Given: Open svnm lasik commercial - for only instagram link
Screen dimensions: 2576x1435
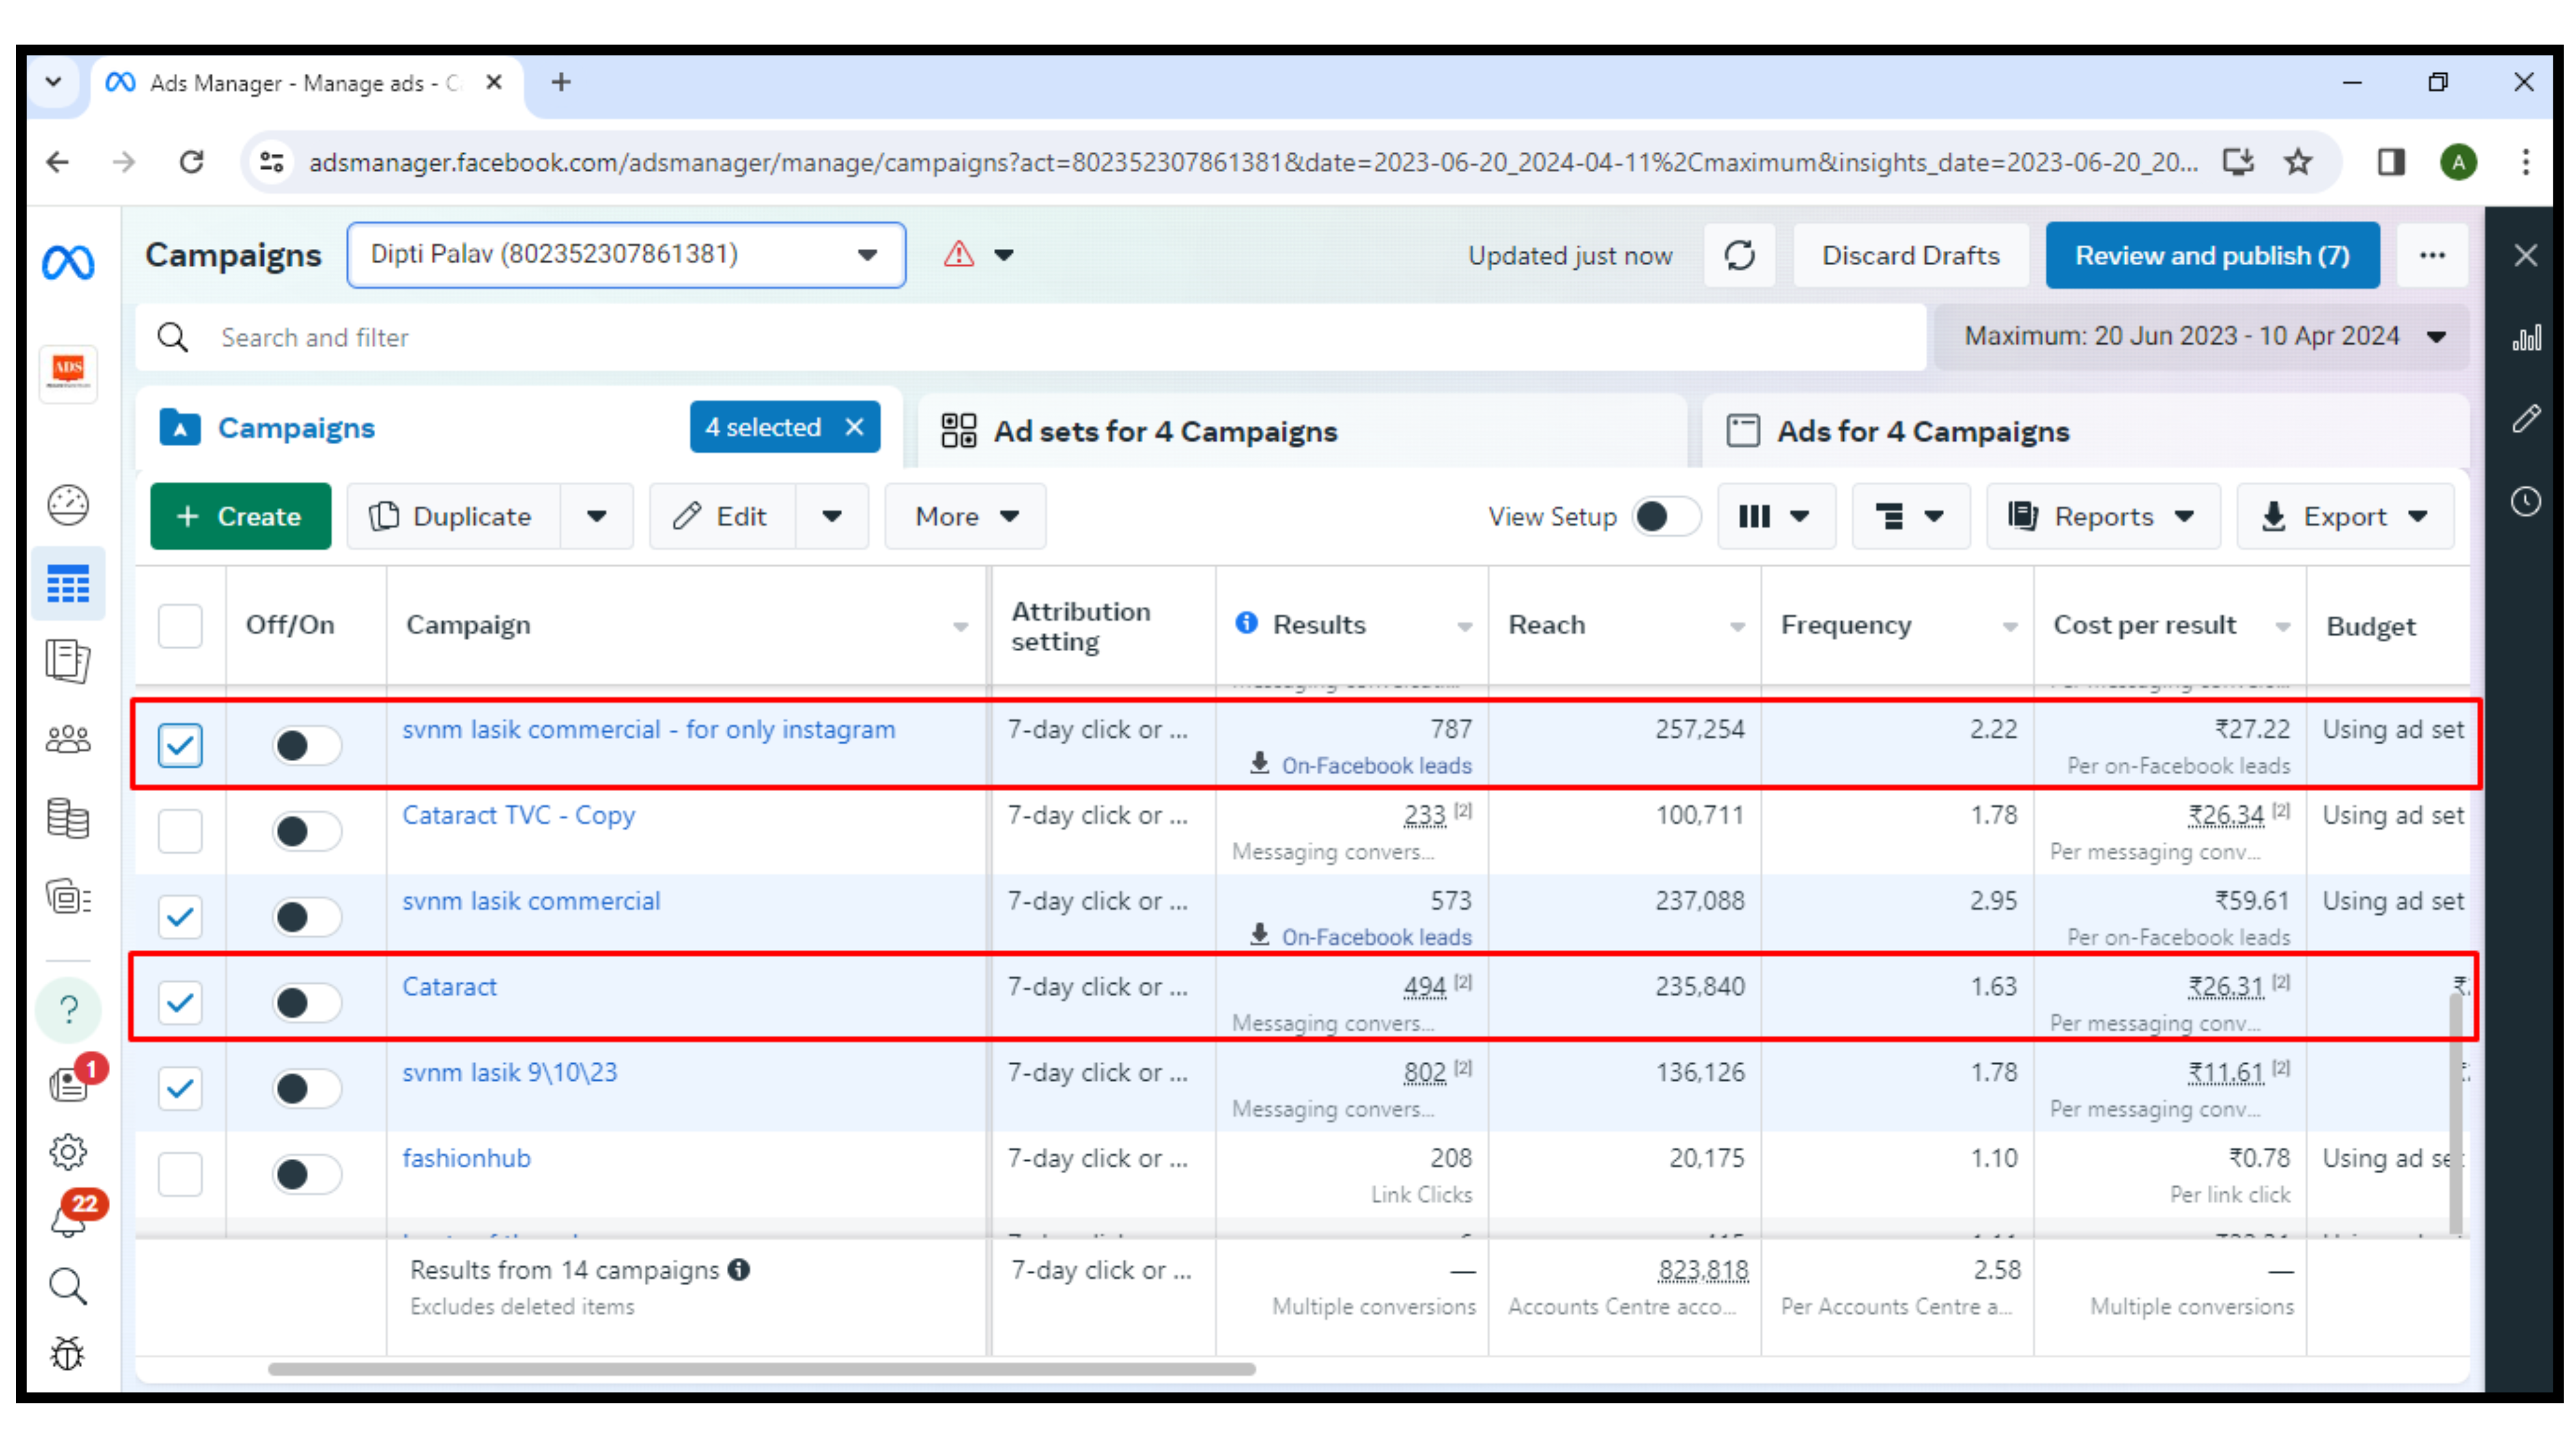Looking at the screenshot, I should (x=648, y=729).
